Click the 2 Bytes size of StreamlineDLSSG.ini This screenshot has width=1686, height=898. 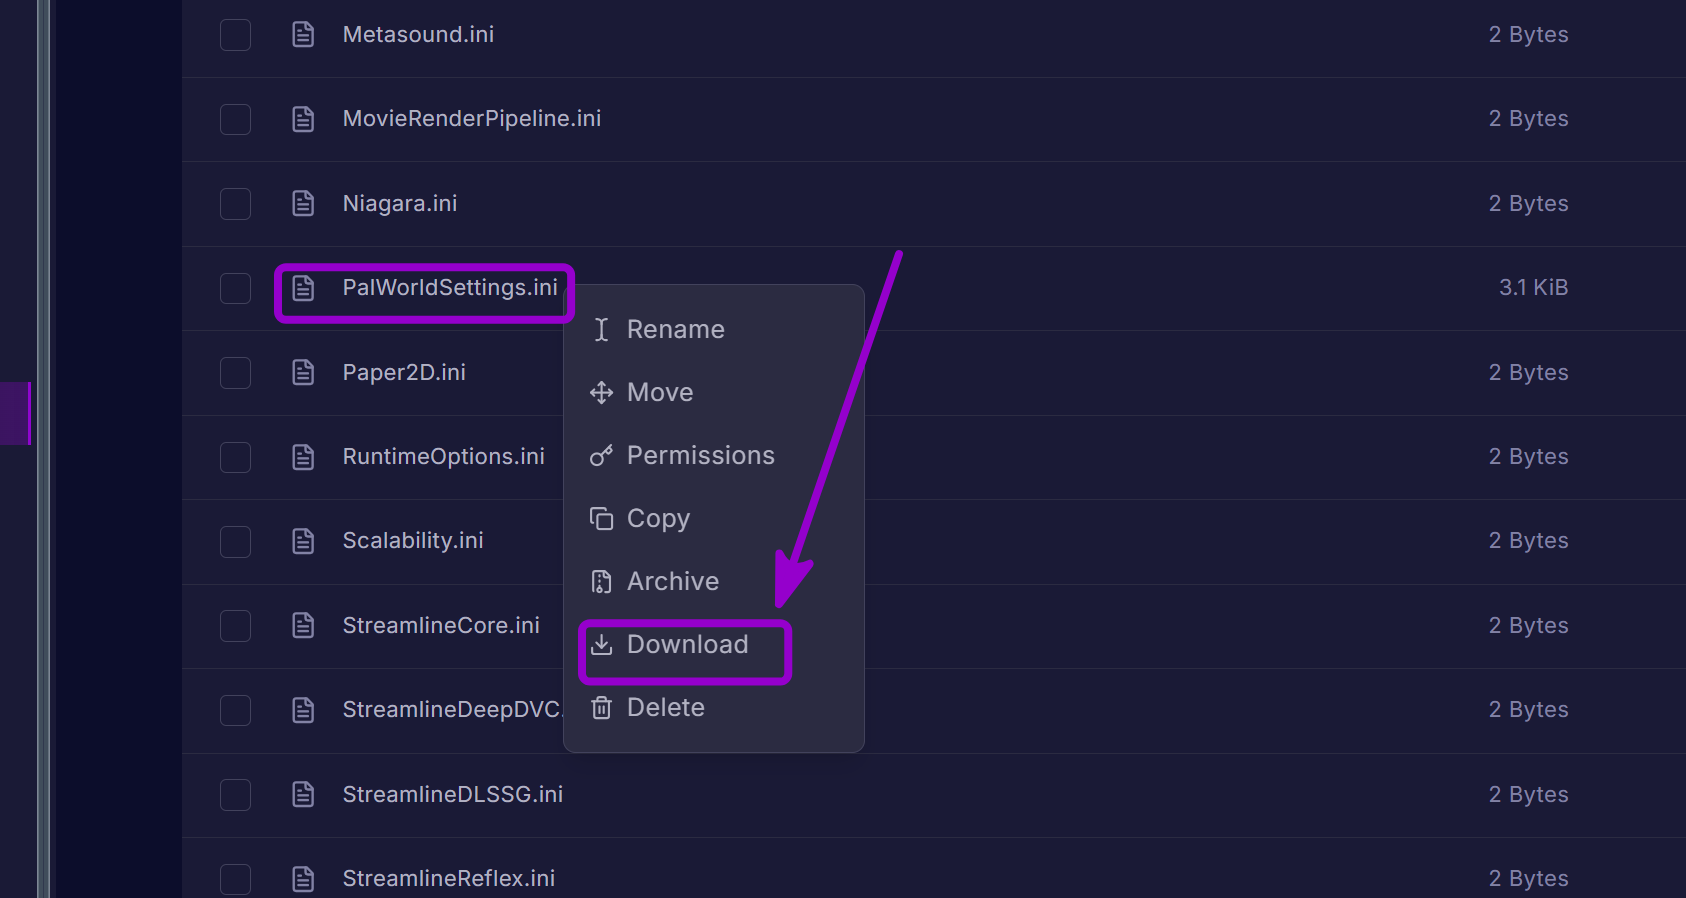coord(1528,794)
